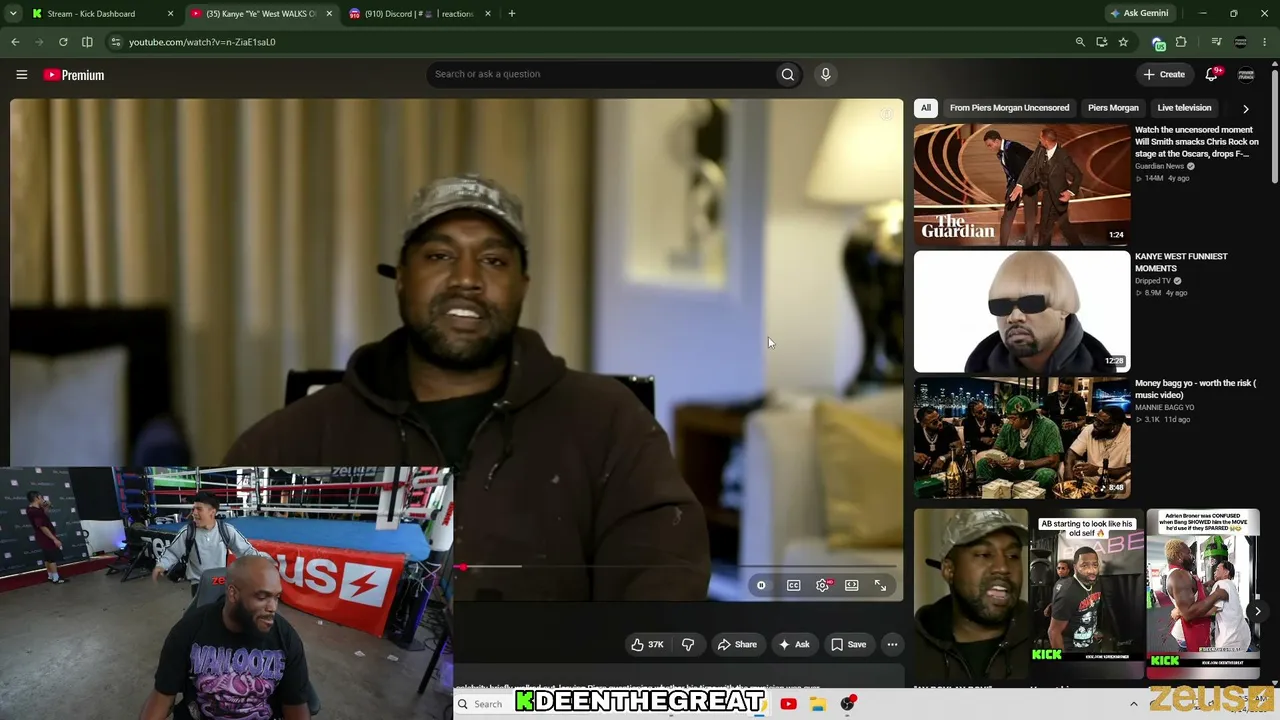This screenshot has height=720, width=1280.
Task: Click the YouTube search magnifier button
Action: pyautogui.click(x=788, y=74)
